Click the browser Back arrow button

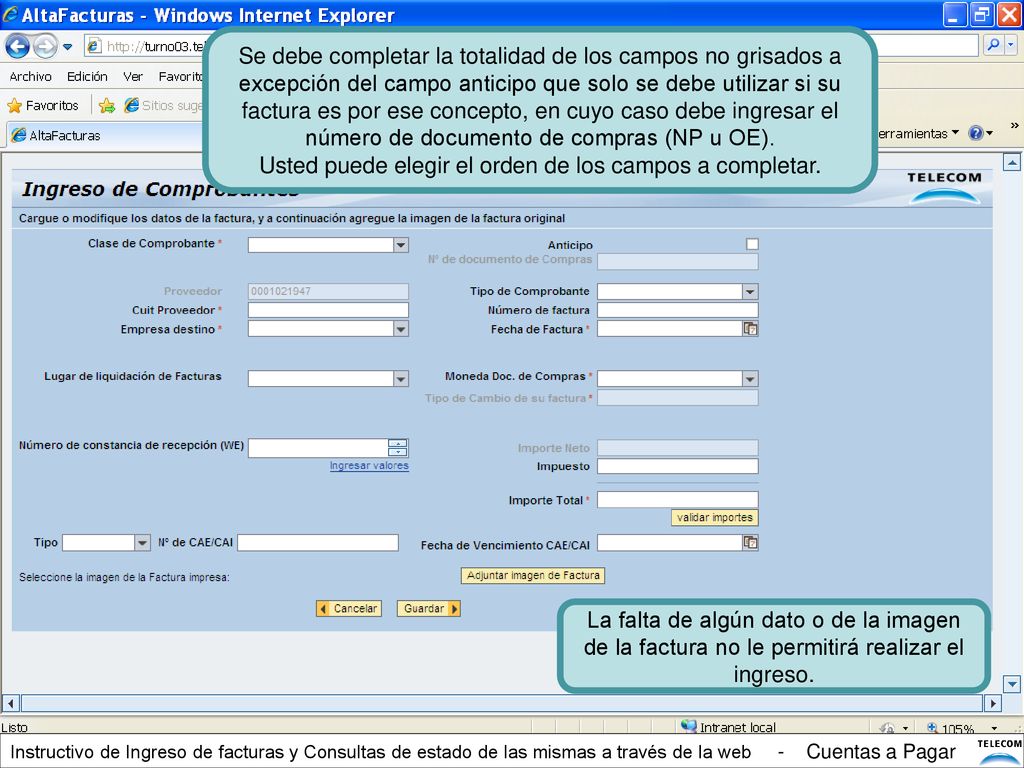18,46
